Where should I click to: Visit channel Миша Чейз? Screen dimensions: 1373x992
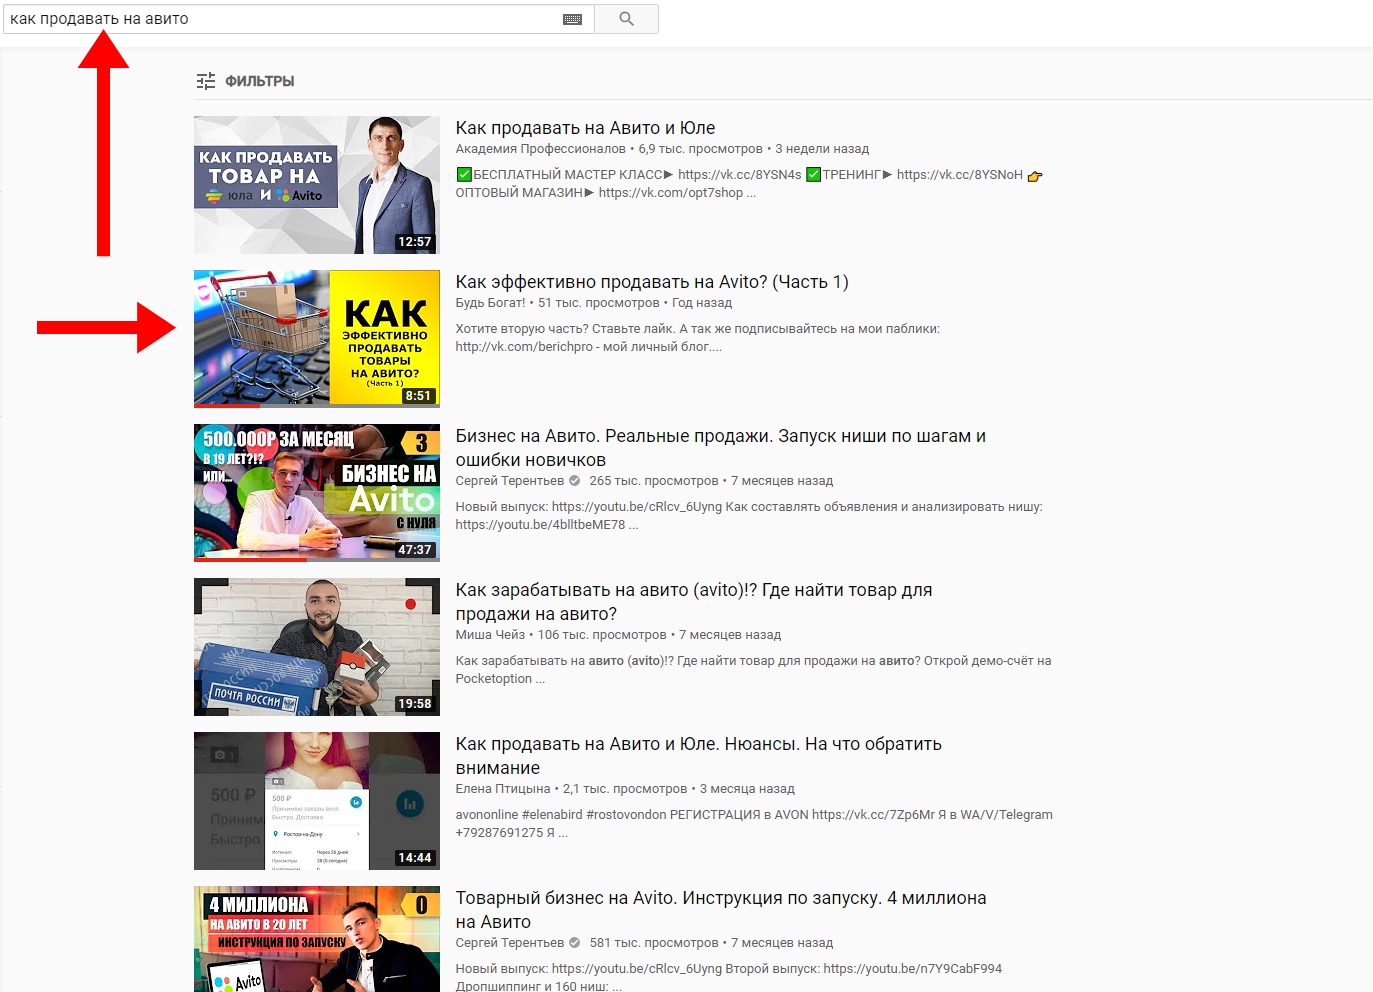coord(490,635)
